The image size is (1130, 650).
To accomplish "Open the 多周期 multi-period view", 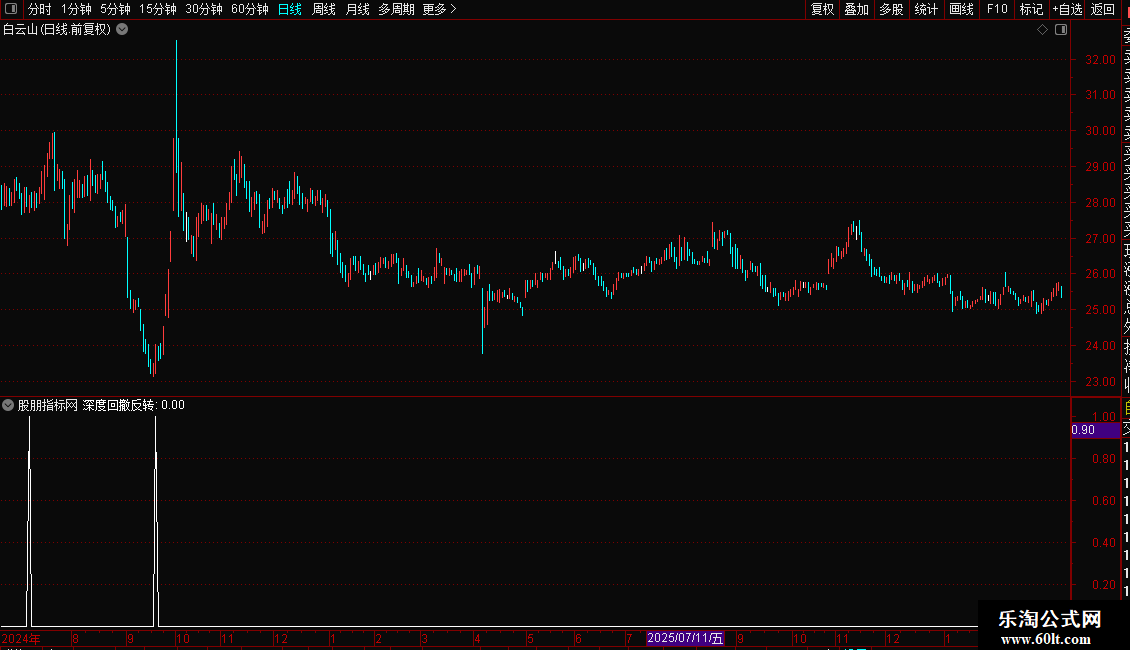I will pos(396,9).
